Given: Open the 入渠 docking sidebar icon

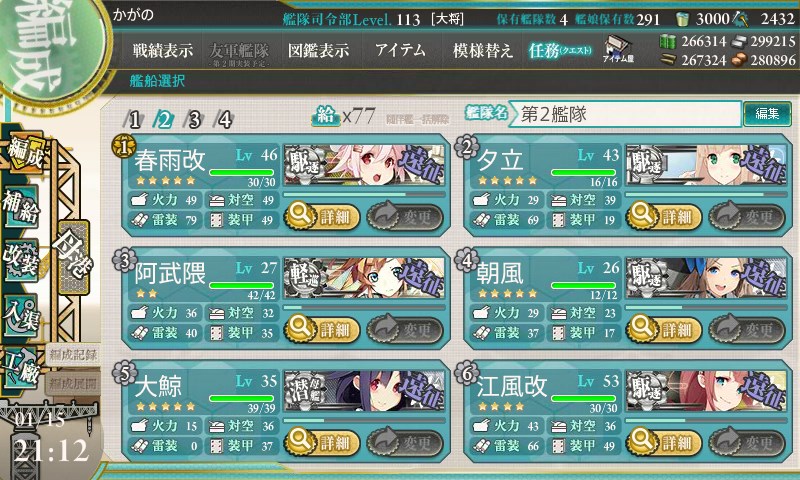Looking at the screenshot, I should tap(21, 313).
